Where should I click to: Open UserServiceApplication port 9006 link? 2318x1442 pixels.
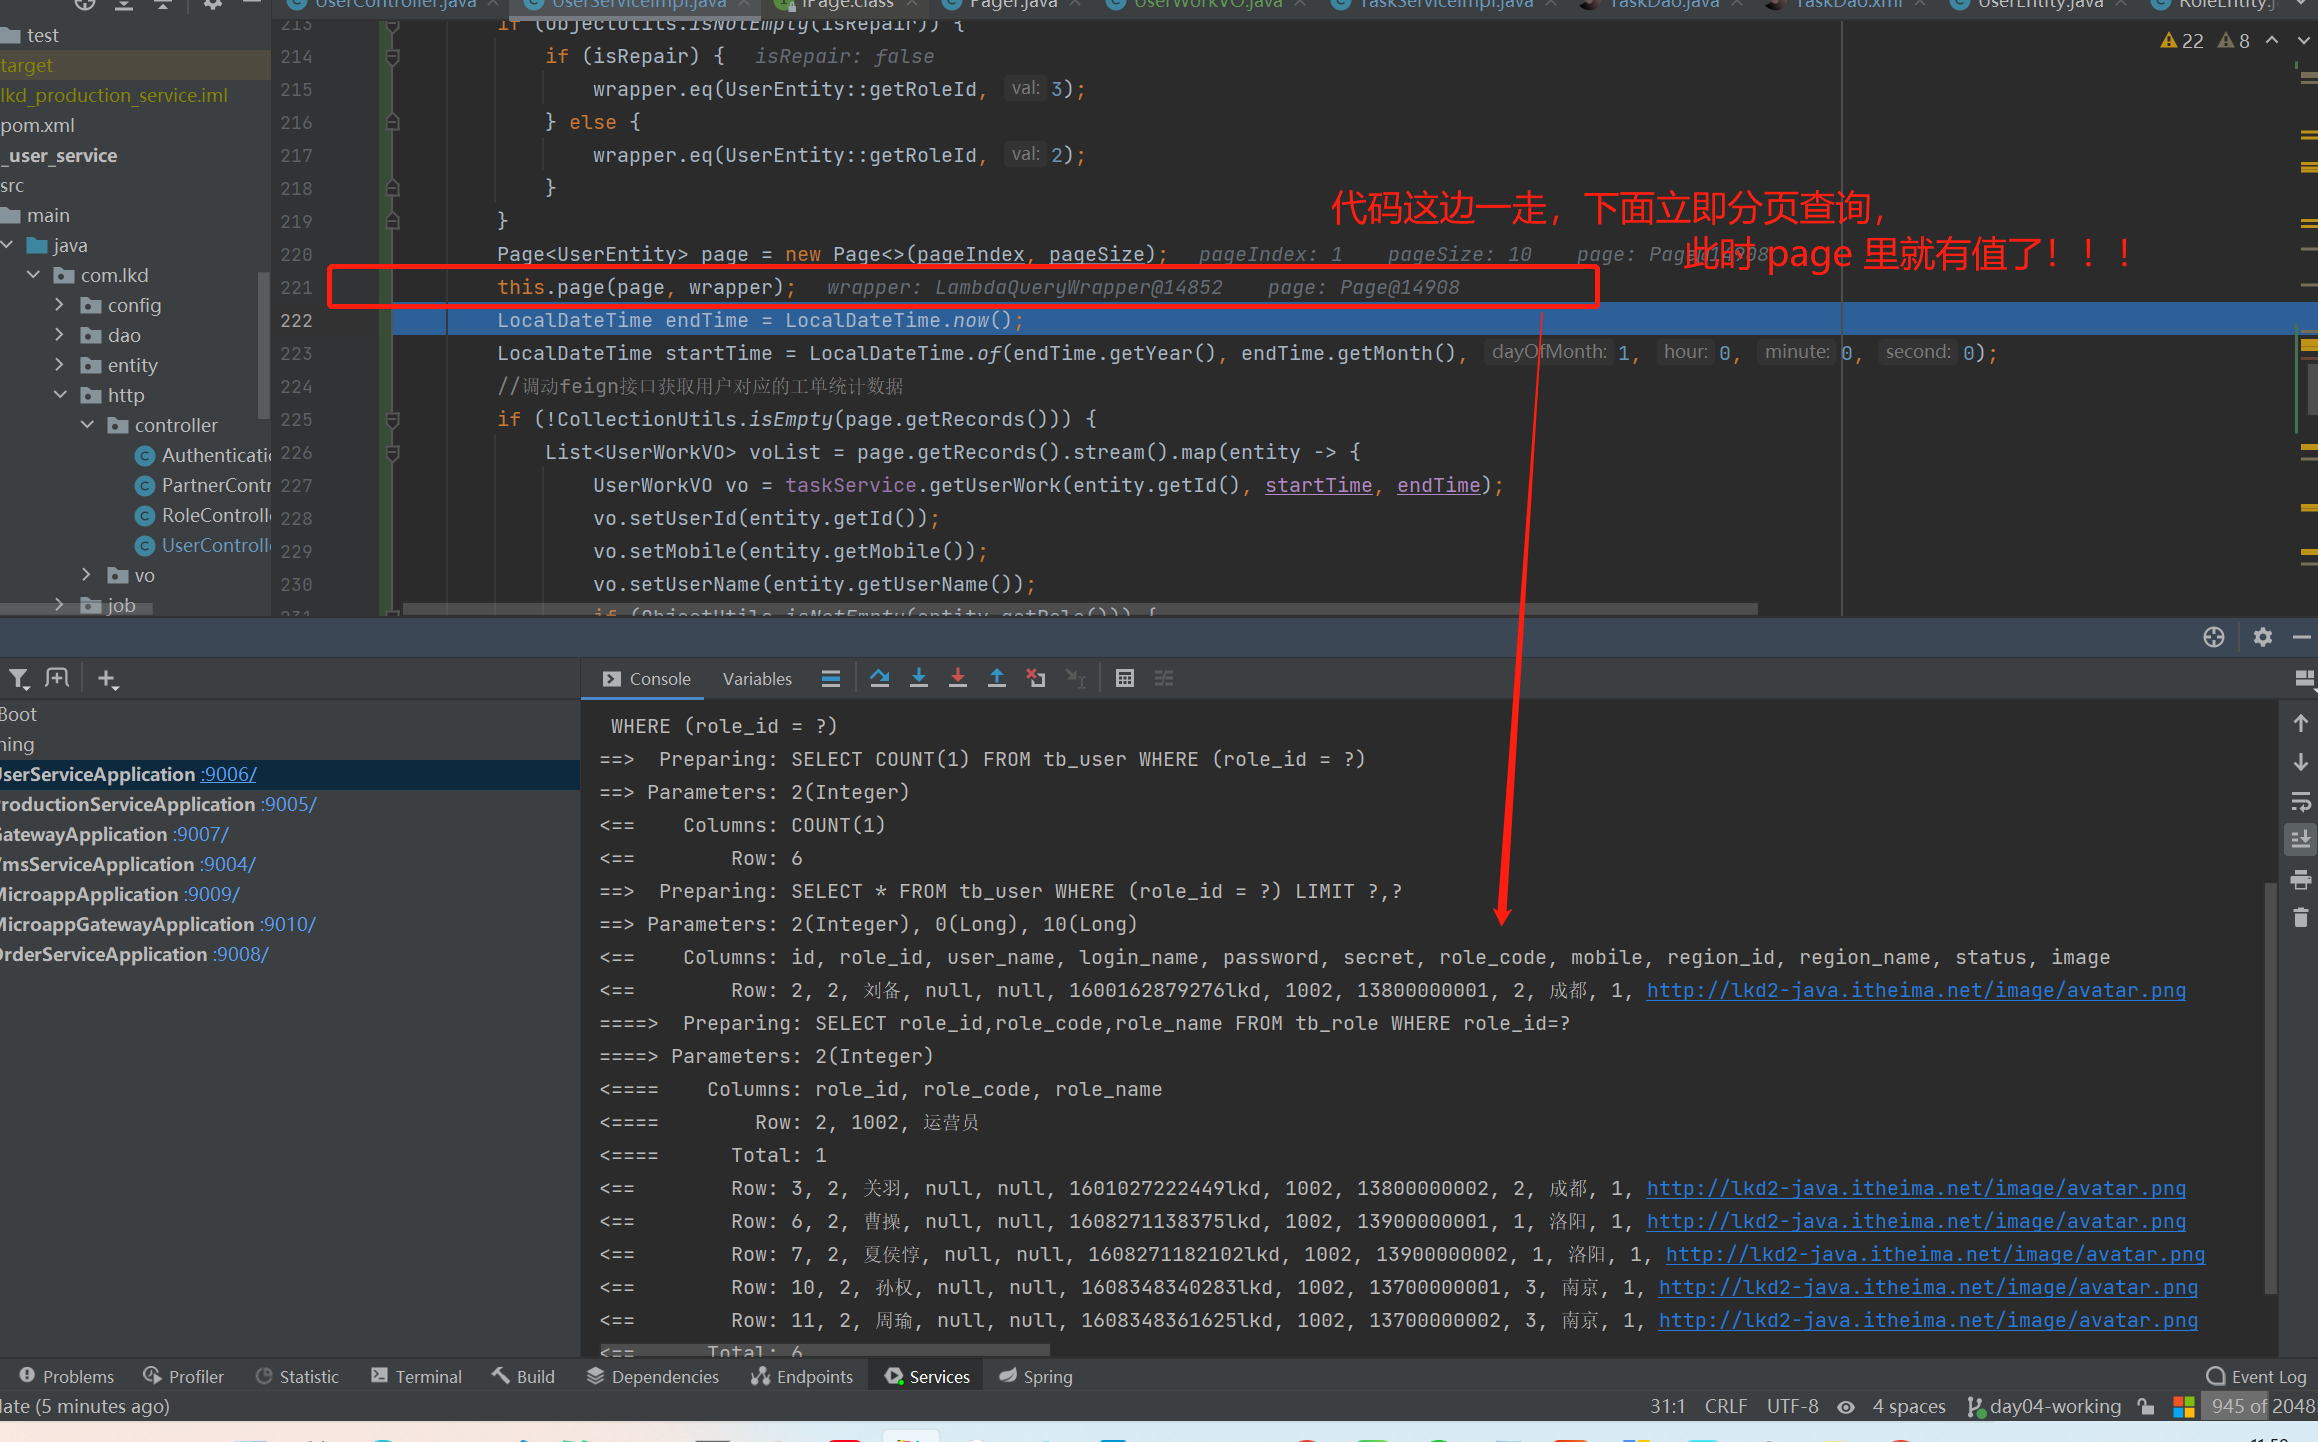[x=228, y=774]
